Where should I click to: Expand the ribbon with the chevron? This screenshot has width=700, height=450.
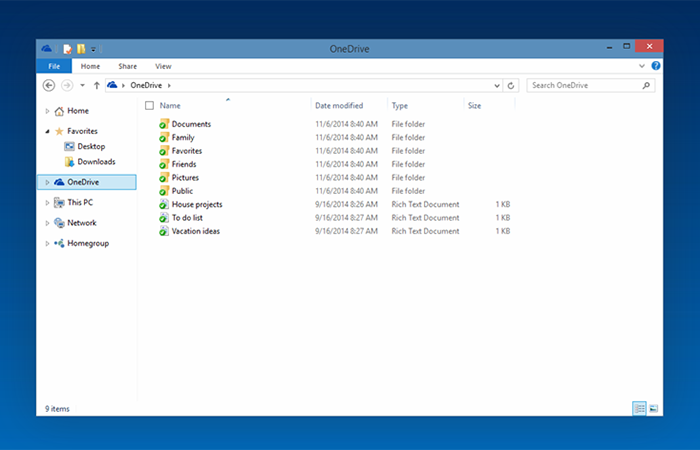click(x=642, y=66)
